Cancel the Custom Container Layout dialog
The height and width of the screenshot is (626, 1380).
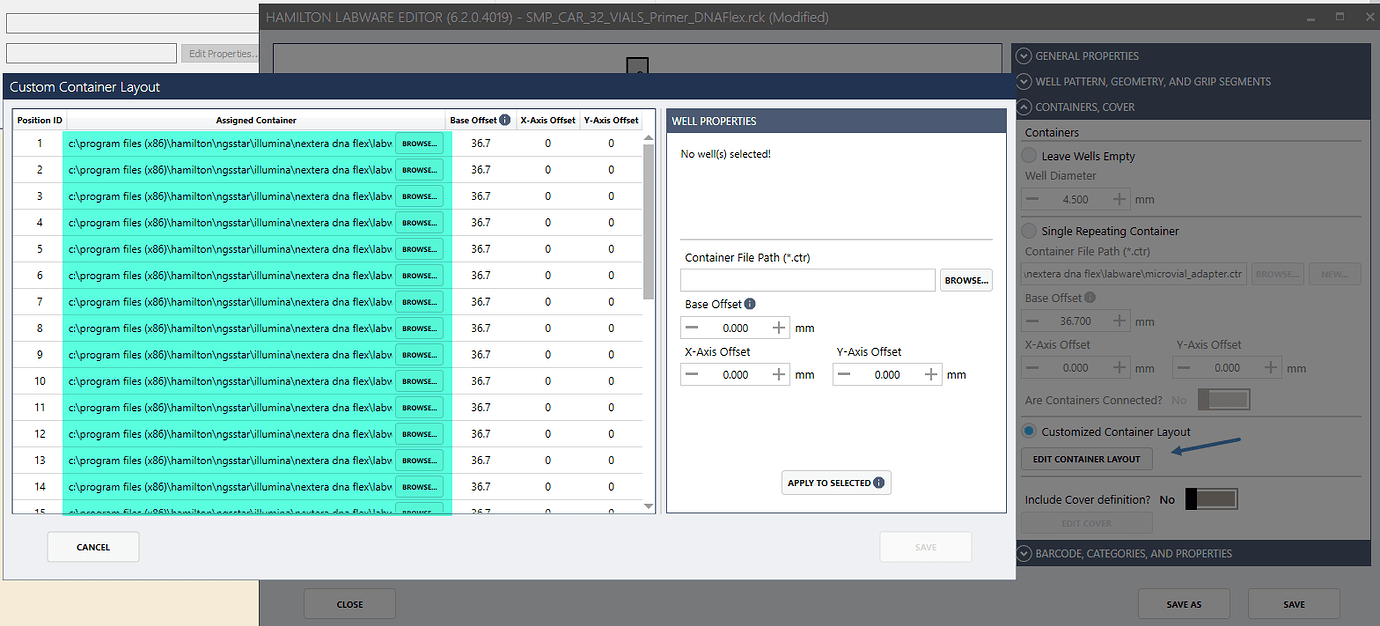93,547
